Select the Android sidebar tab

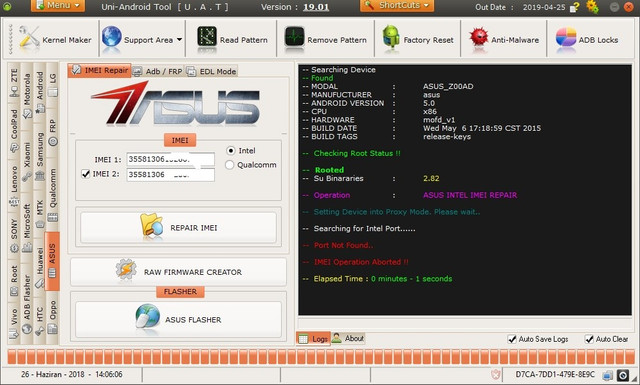tap(40, 92)
